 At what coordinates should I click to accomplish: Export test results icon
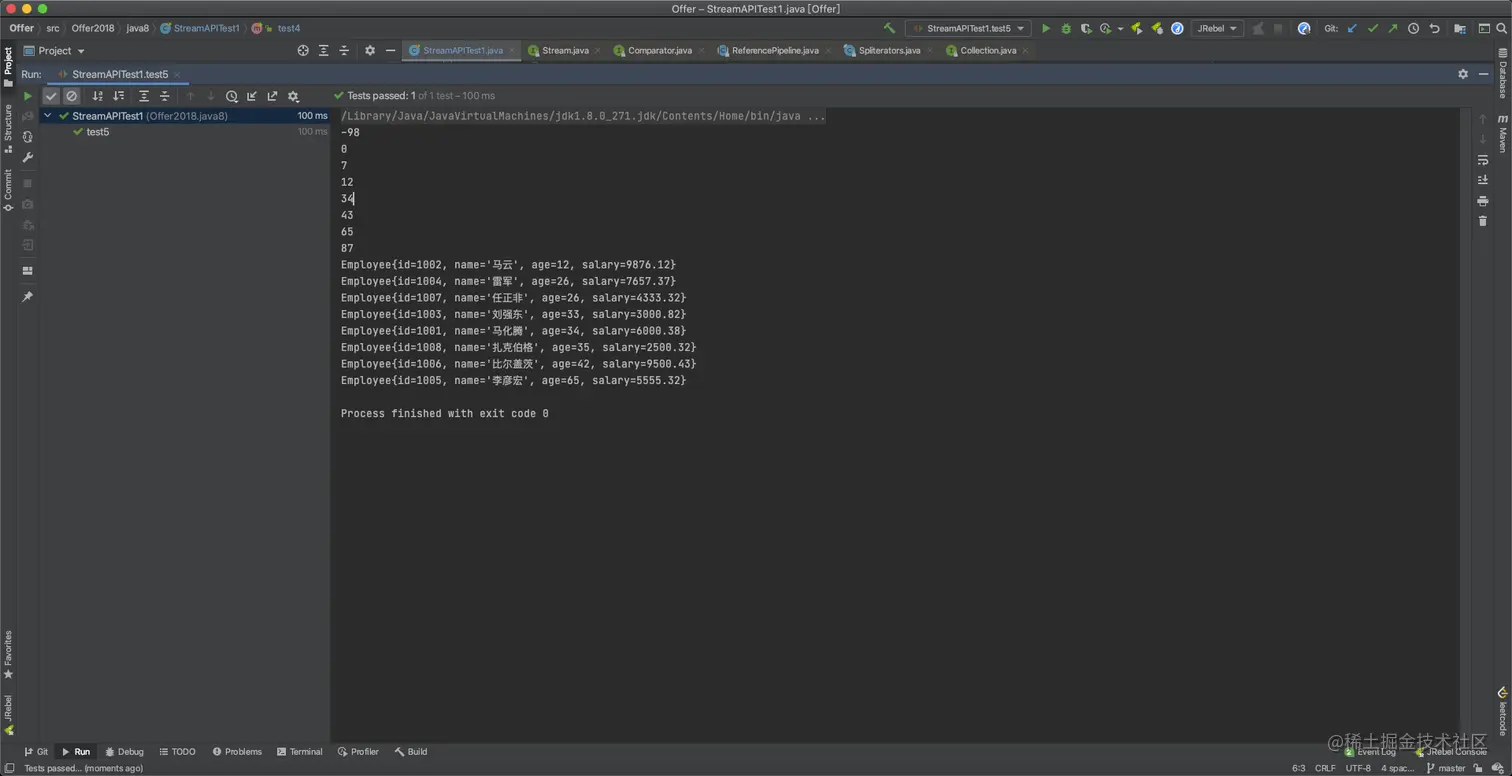tap(272, 96)
